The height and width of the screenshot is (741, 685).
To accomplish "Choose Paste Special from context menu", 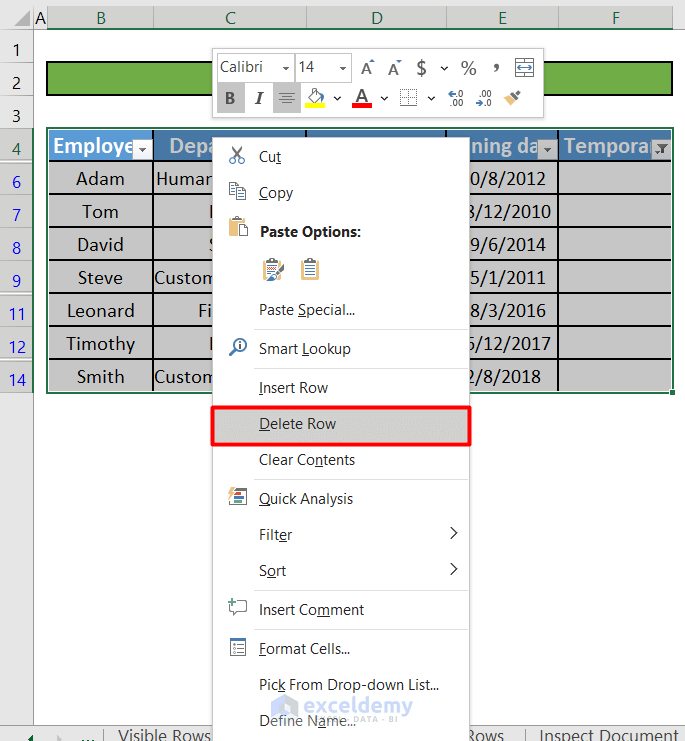I will (341, 310).
